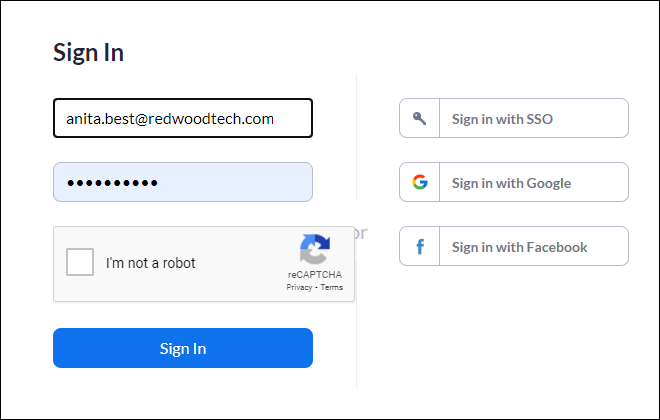Click the masked password dots
This screenshot has width=660, height=420.
pos(113,183)
